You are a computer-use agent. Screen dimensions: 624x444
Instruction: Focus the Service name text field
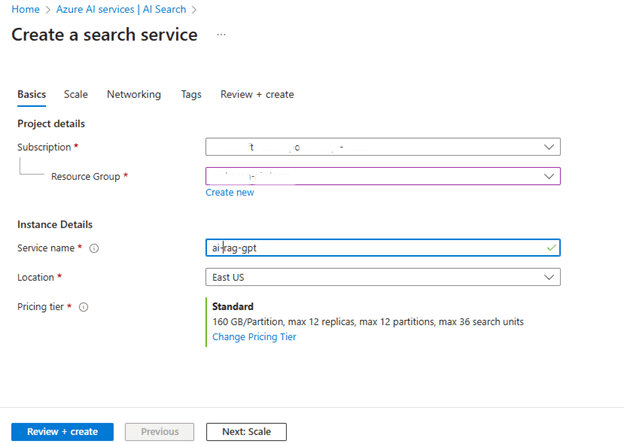[370, 247]
